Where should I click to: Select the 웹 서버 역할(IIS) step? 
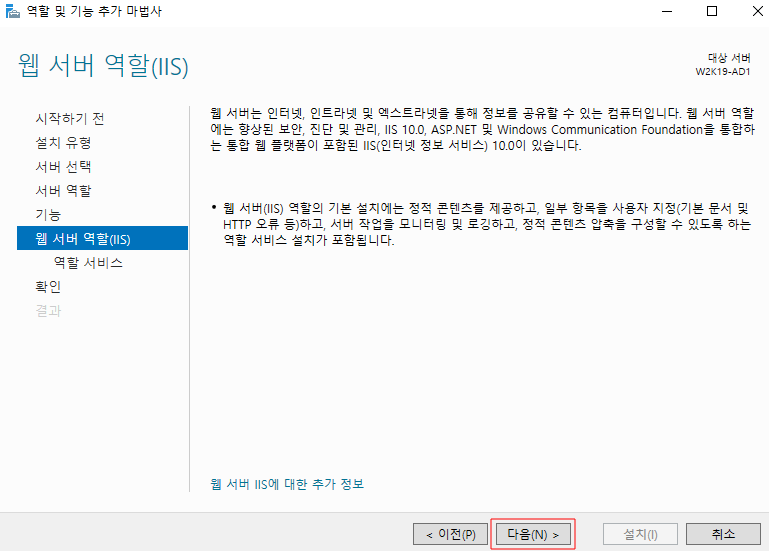click(103, 238)
